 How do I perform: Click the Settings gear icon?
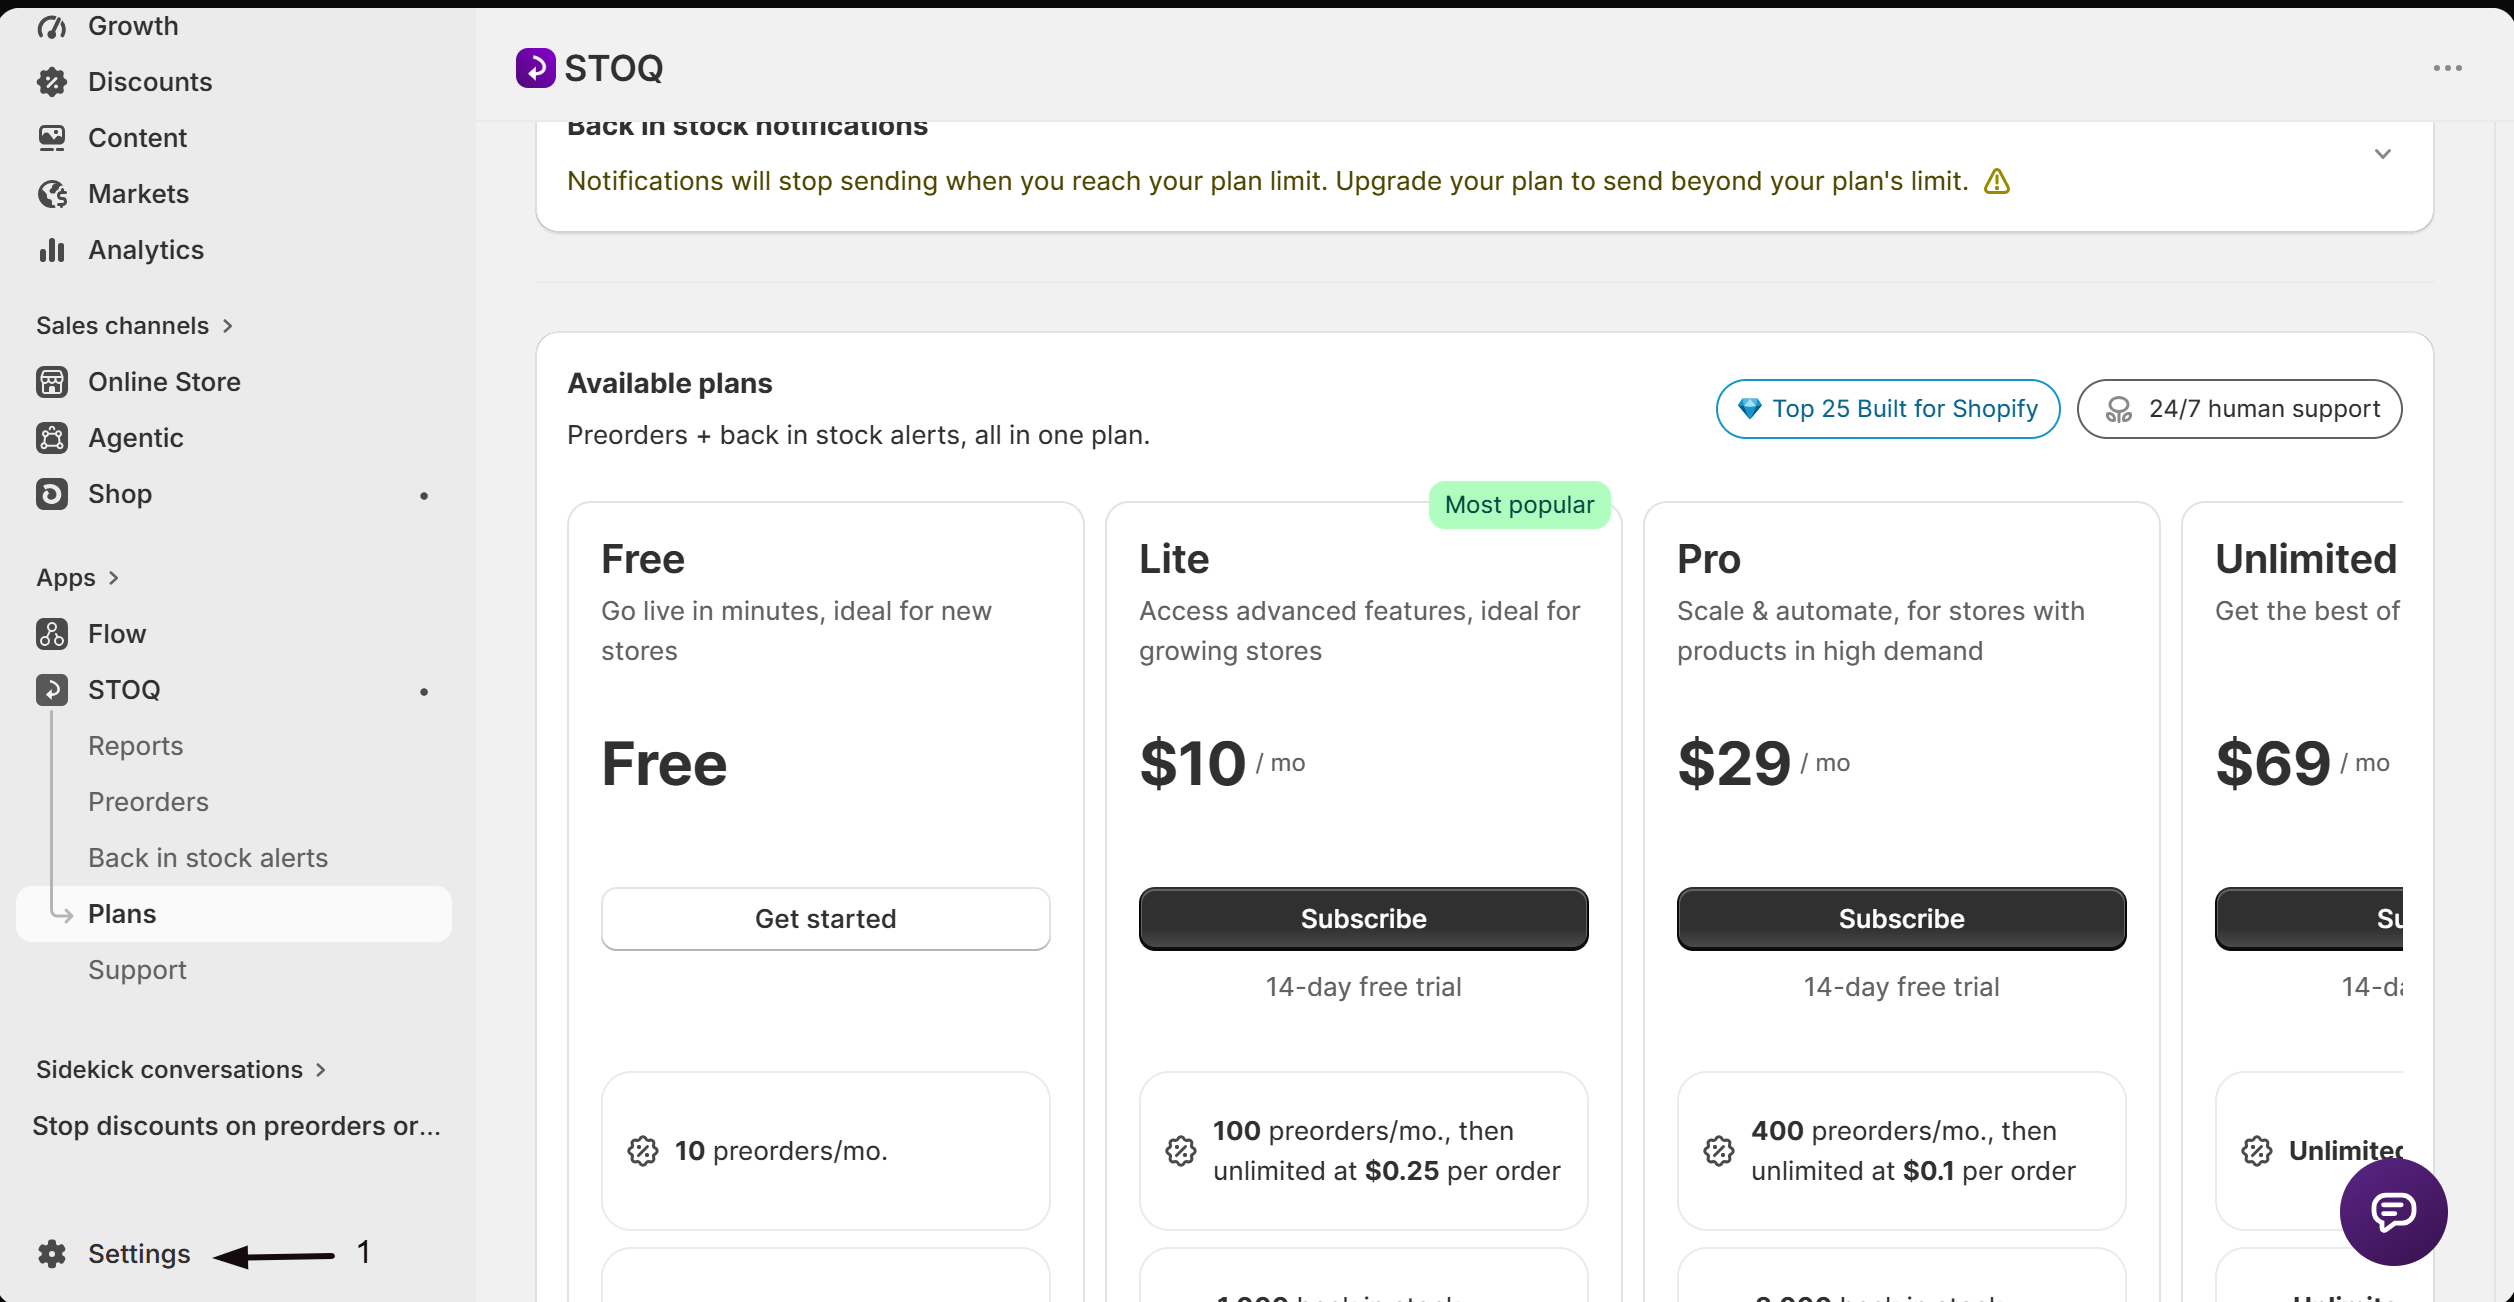[52, 1254]
